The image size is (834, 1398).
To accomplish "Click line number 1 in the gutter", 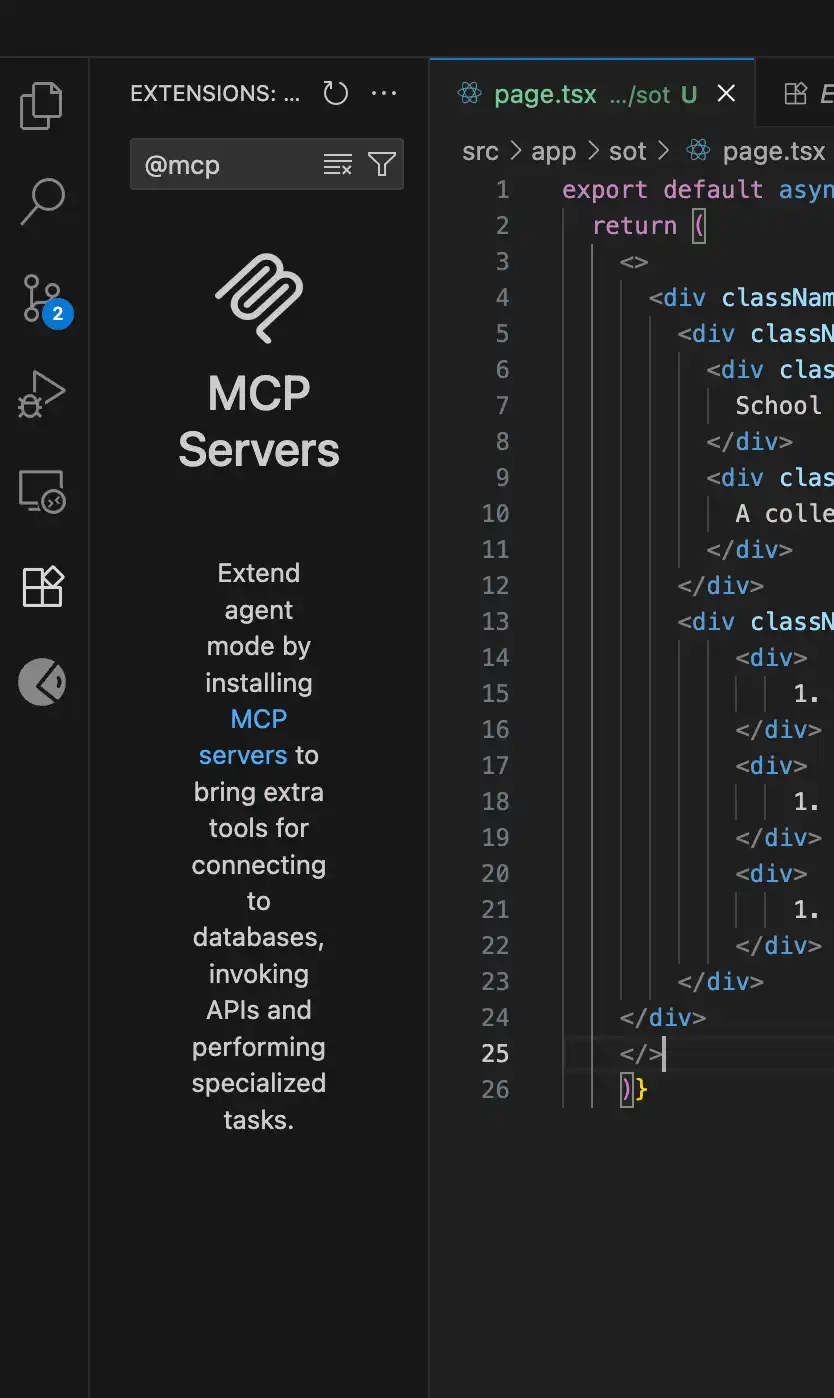I will click(x=502, y=190).
